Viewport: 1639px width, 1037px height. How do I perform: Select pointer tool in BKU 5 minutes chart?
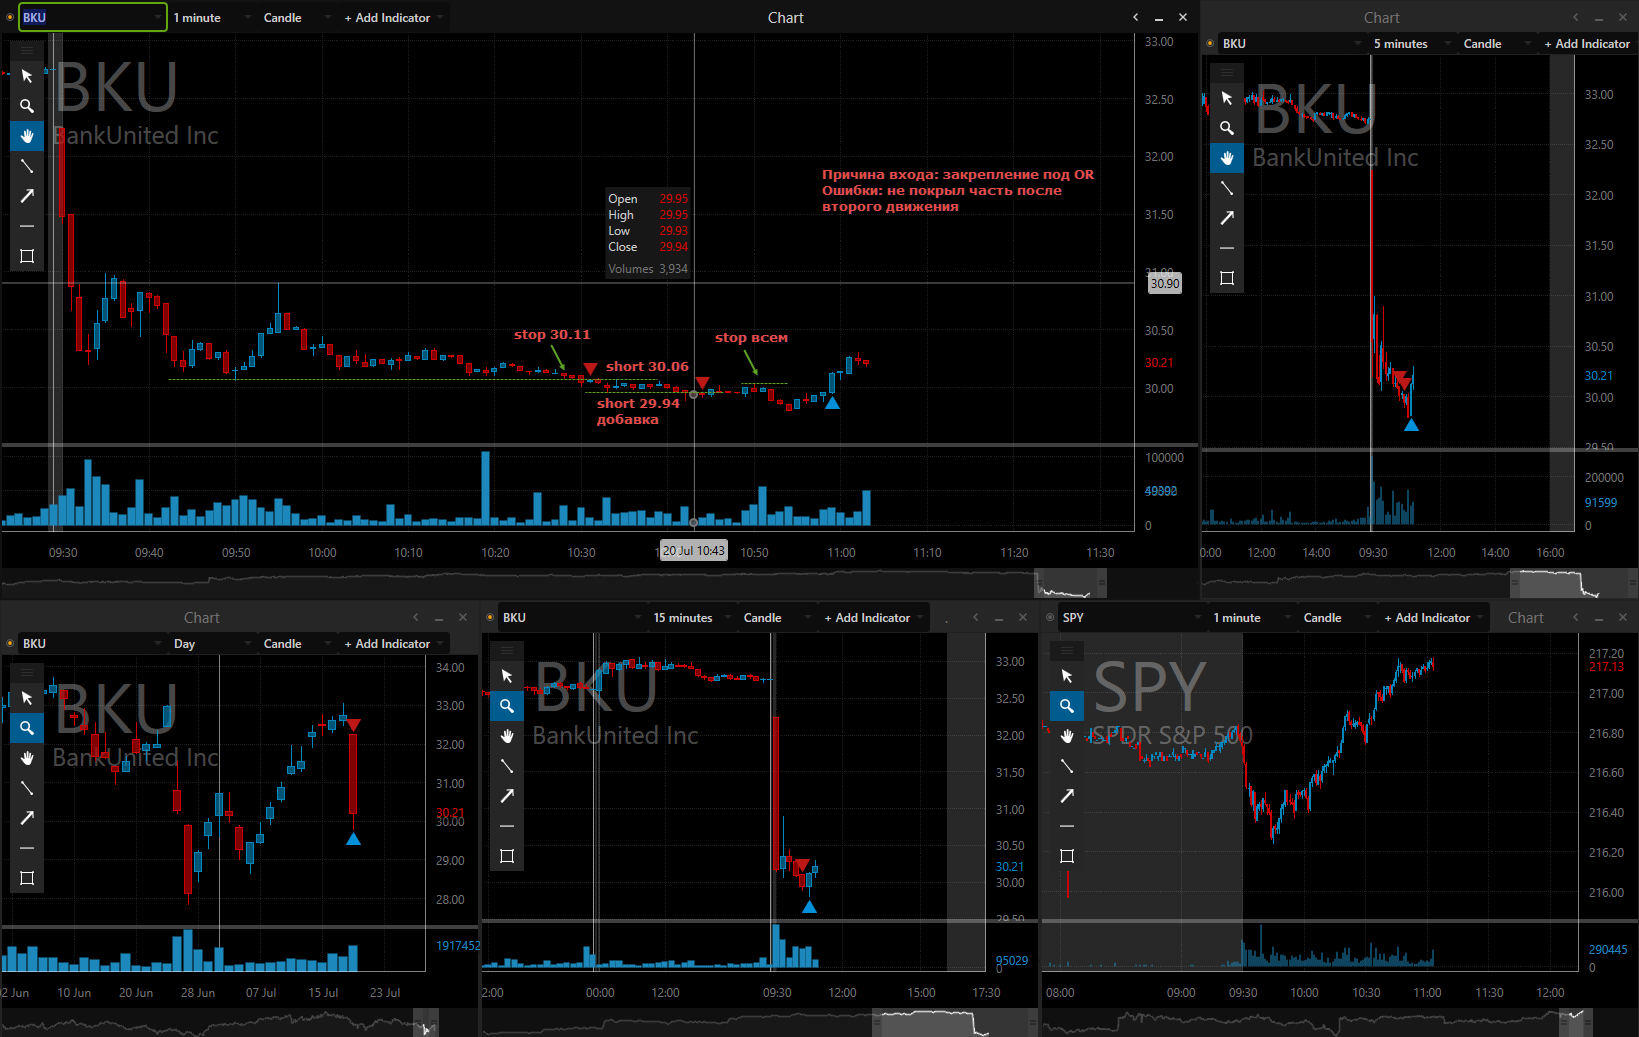point(1227,98)
